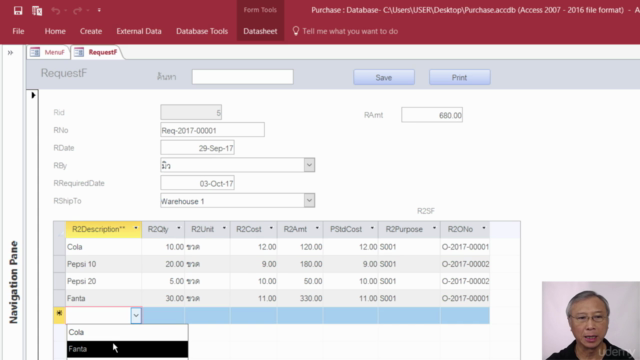Screen dimensions: 640x360
Task: Click the RRequiredDate field 03-Oct-17
Action: tap(198, 183)
